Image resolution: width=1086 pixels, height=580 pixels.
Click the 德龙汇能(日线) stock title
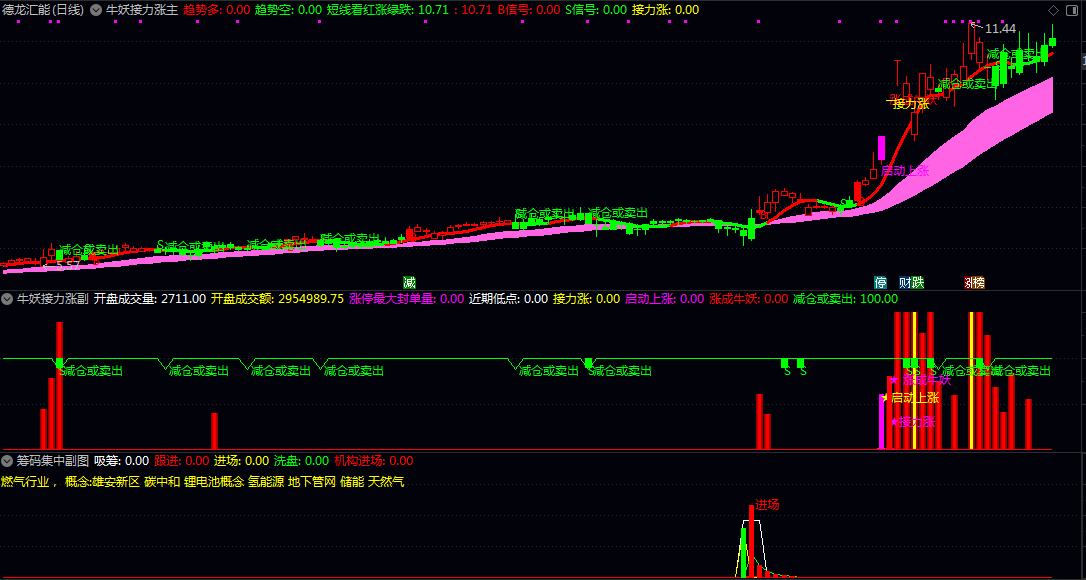pos(43,10)
